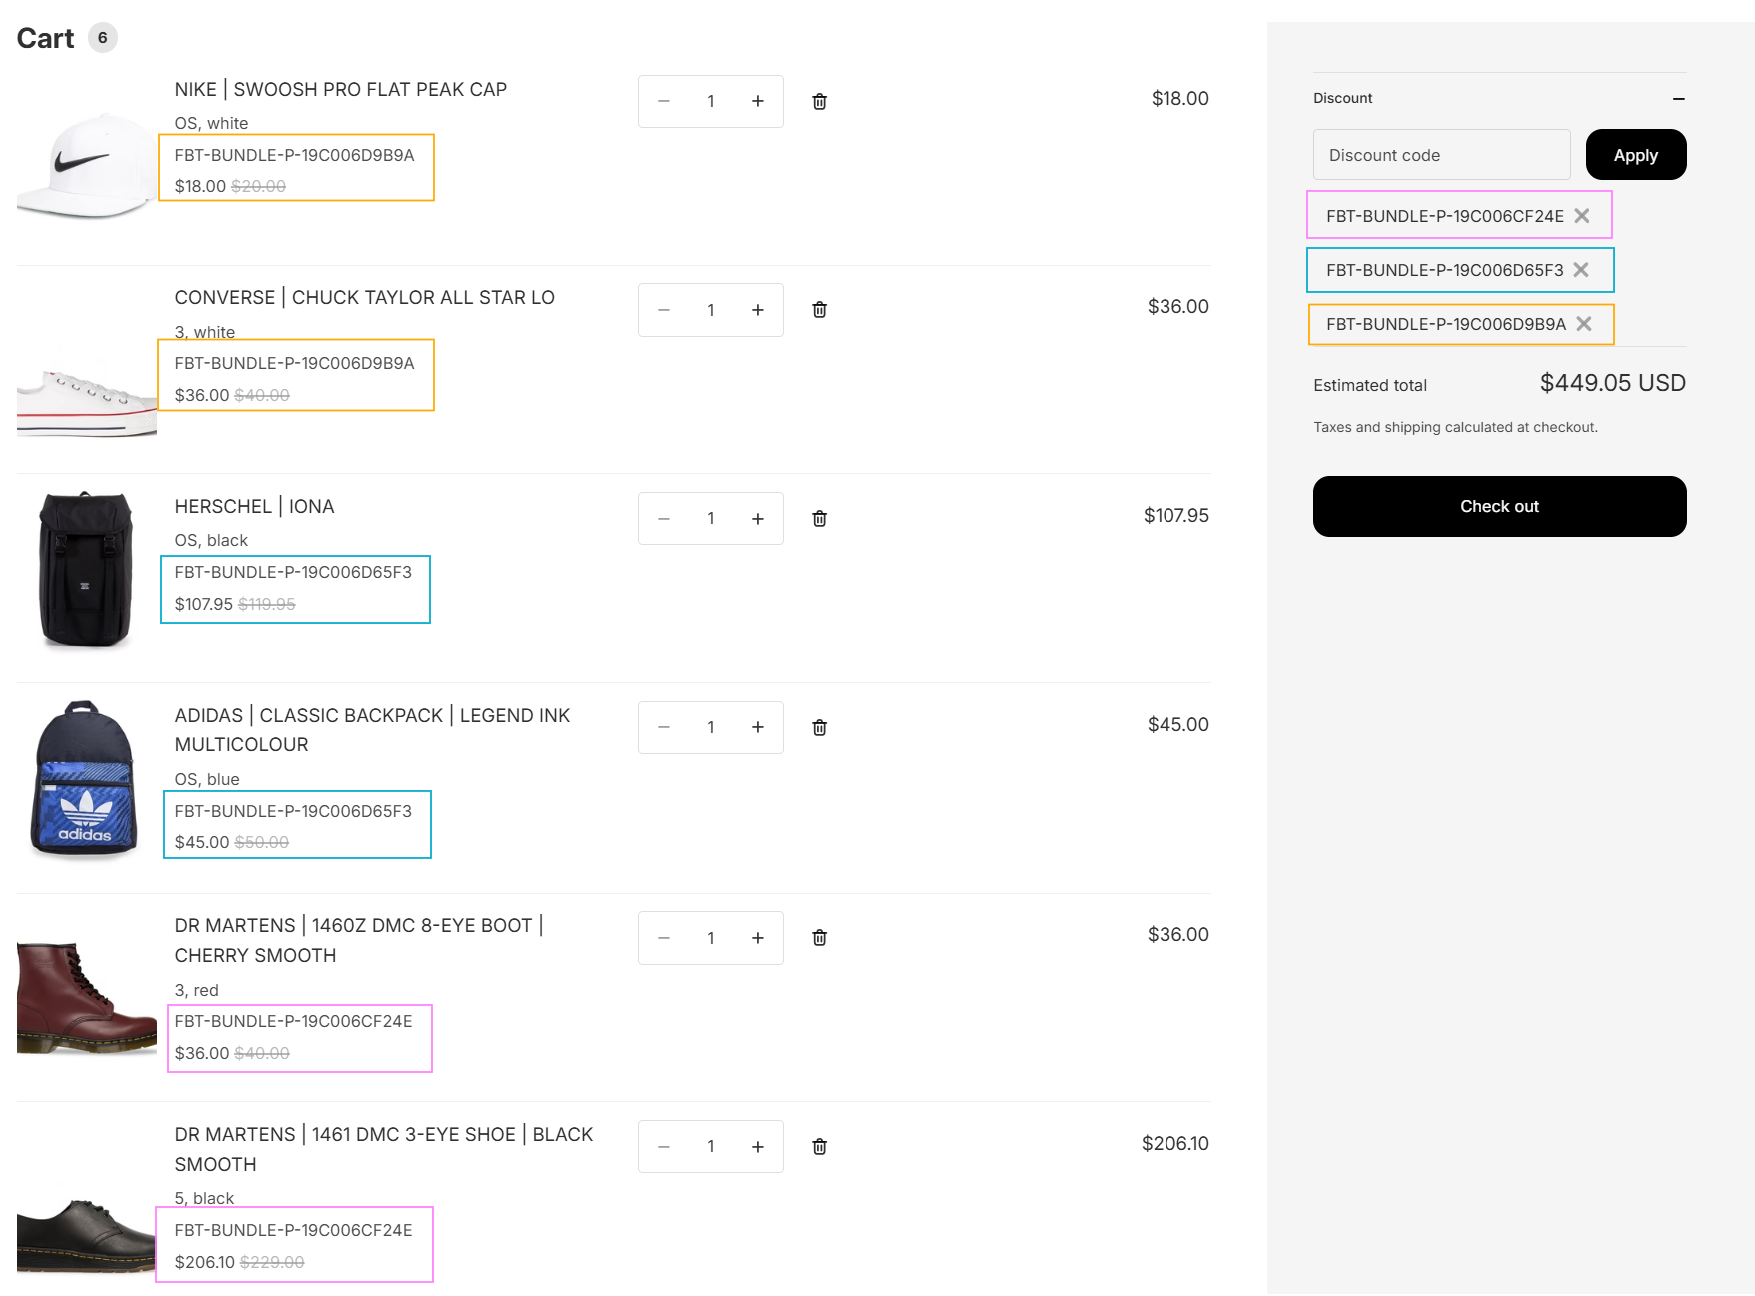Select the Herschel Iona quantity field
This screenshot has width=1755, height=1296.
click(711, 518)
